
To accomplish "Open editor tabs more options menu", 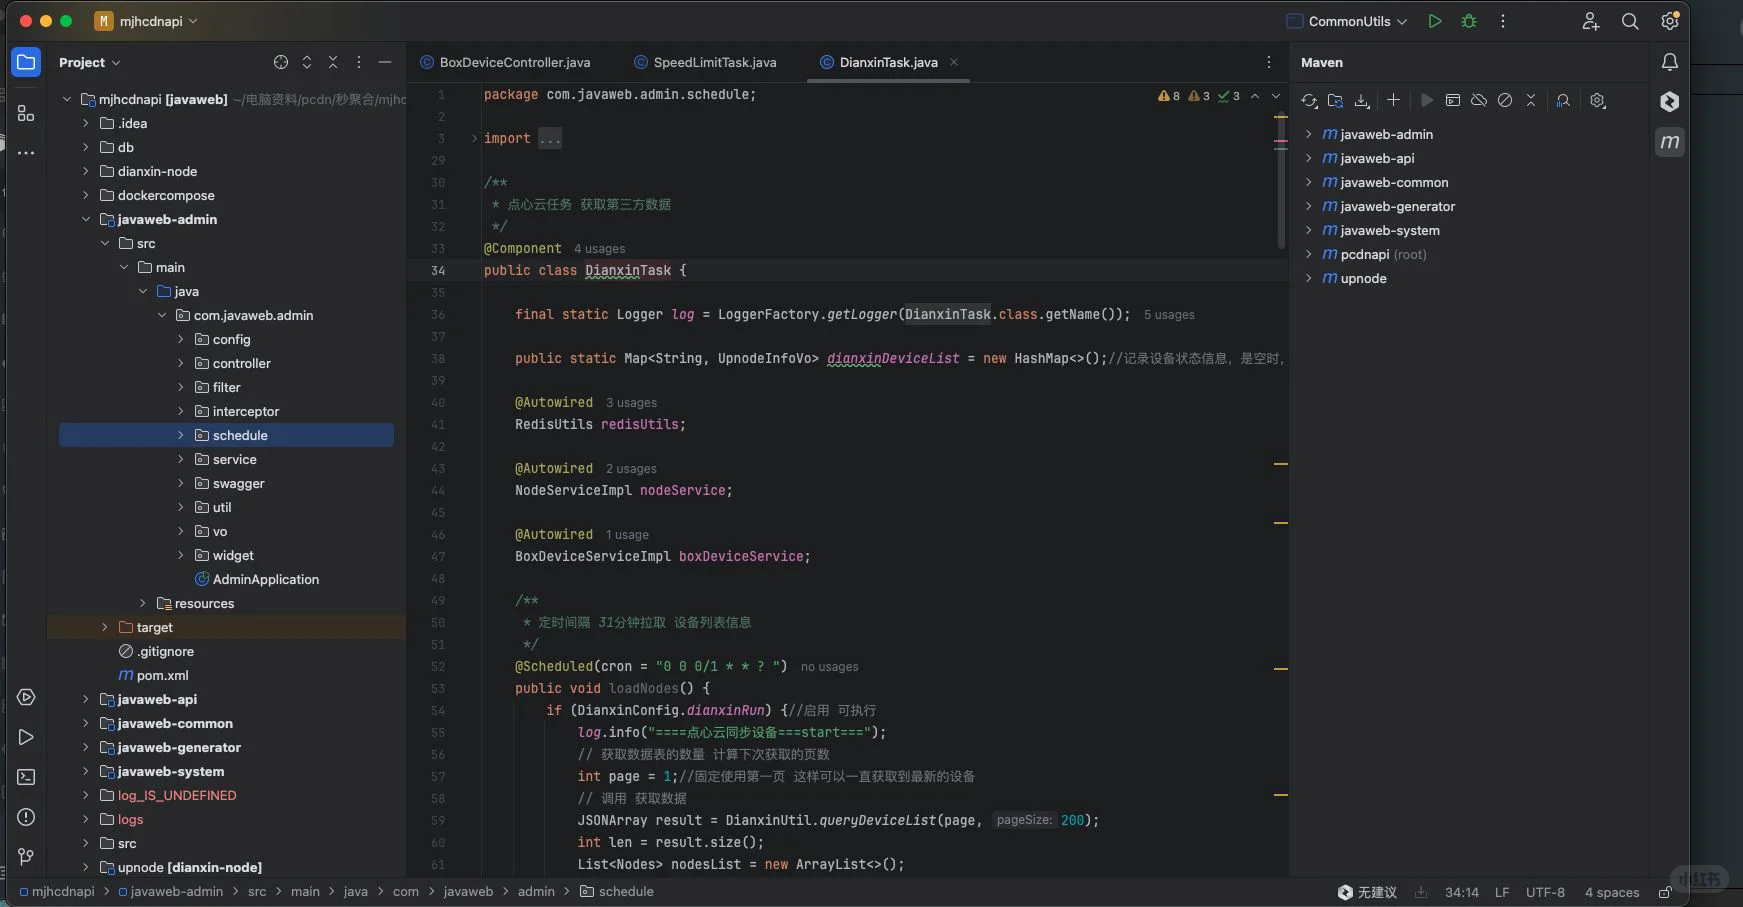I will tap(1269, 62).
